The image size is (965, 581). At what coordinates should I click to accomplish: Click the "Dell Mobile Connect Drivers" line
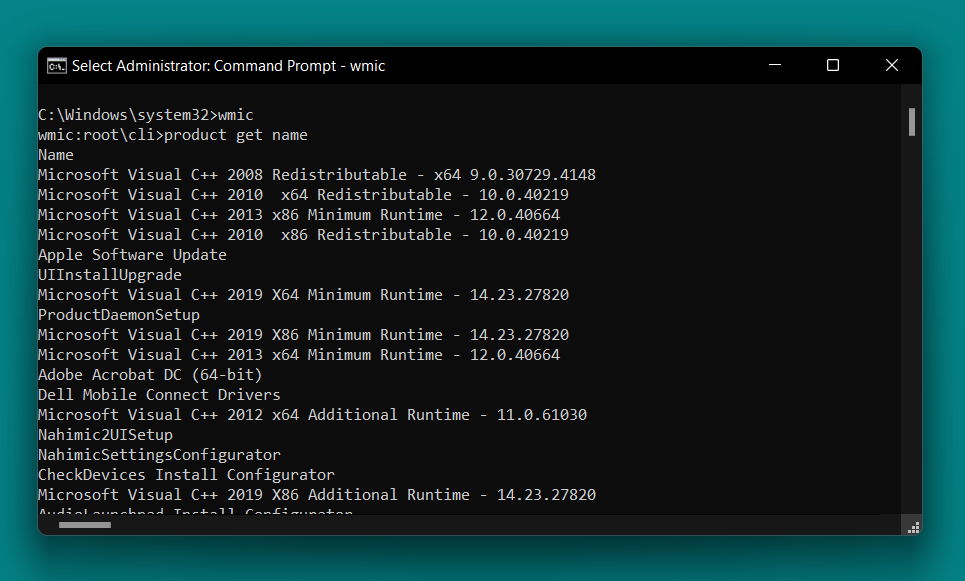[x=159, y=395]
